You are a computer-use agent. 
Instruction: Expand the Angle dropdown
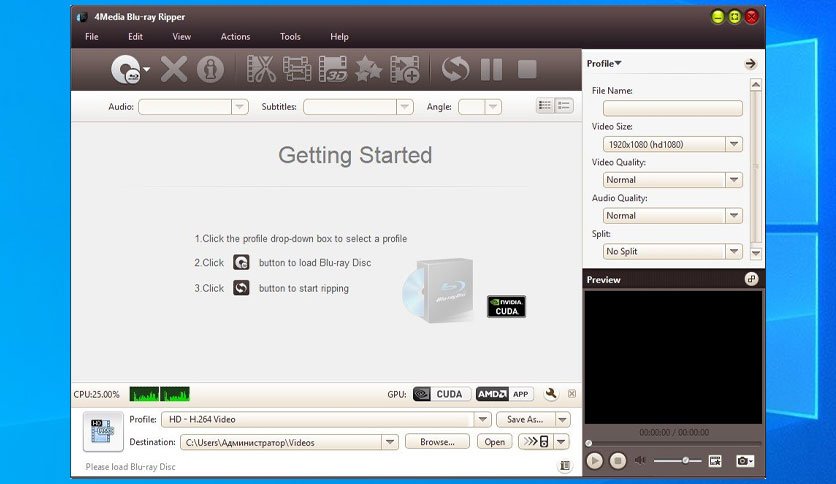(493, 107)
